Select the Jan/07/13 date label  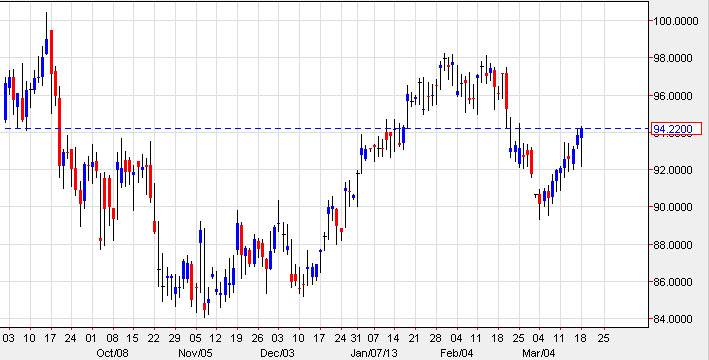pyautogui.click(x=374, y=353)
